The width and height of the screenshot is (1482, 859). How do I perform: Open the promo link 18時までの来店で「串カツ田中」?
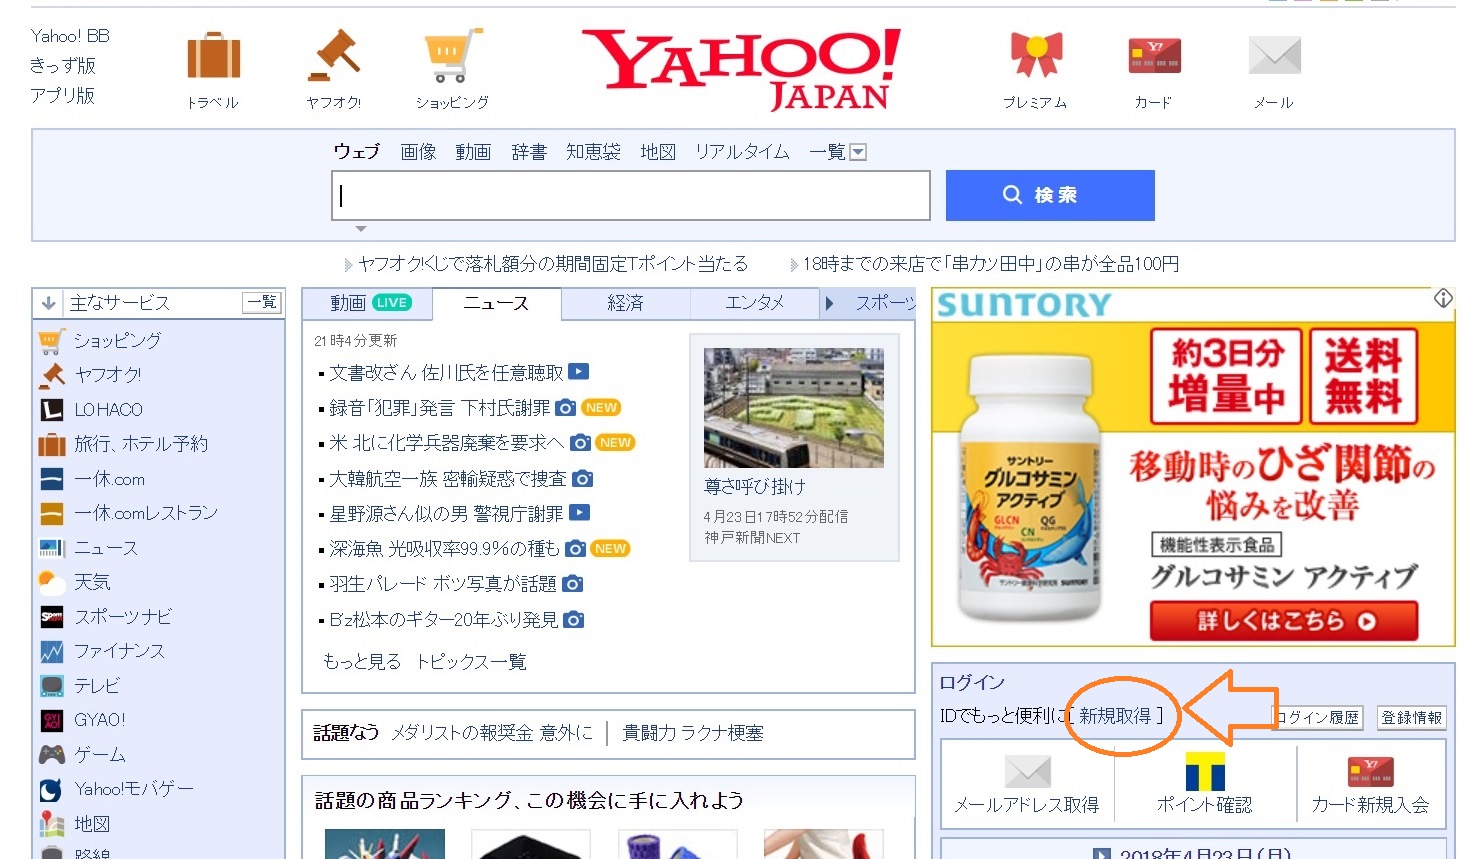pos(991,264)
